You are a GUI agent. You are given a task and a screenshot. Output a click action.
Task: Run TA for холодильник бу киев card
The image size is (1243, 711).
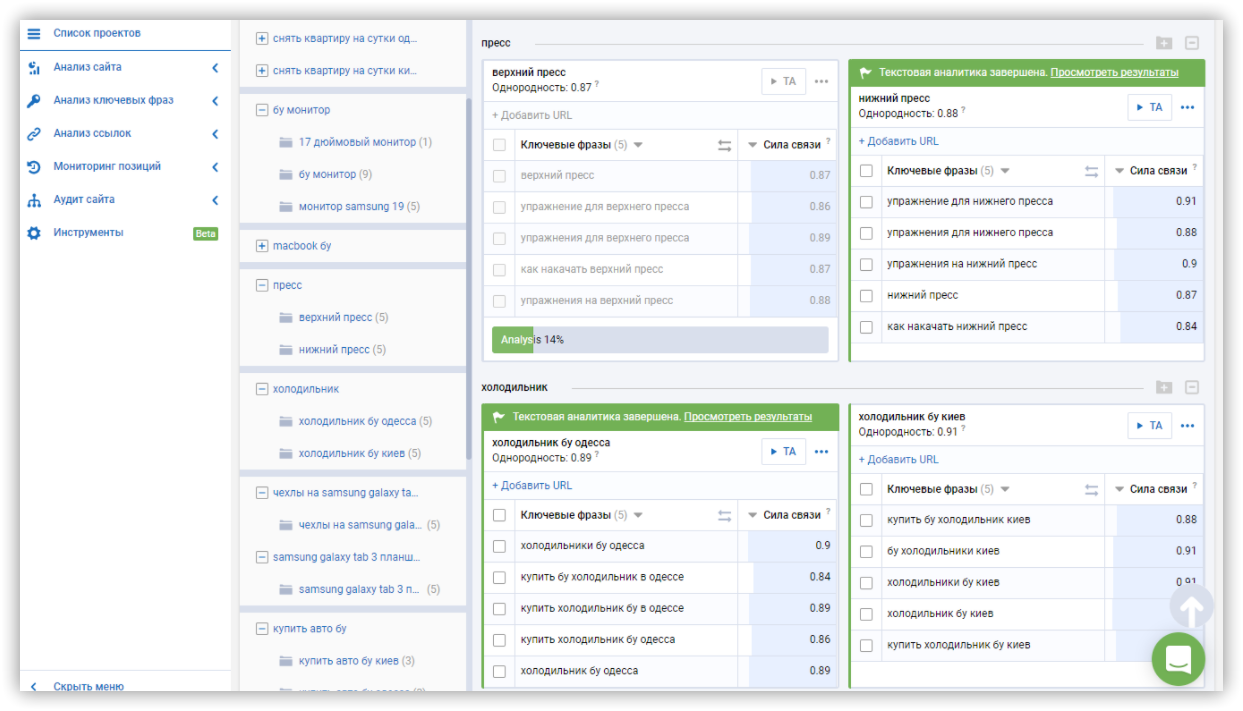point(1150,426)
